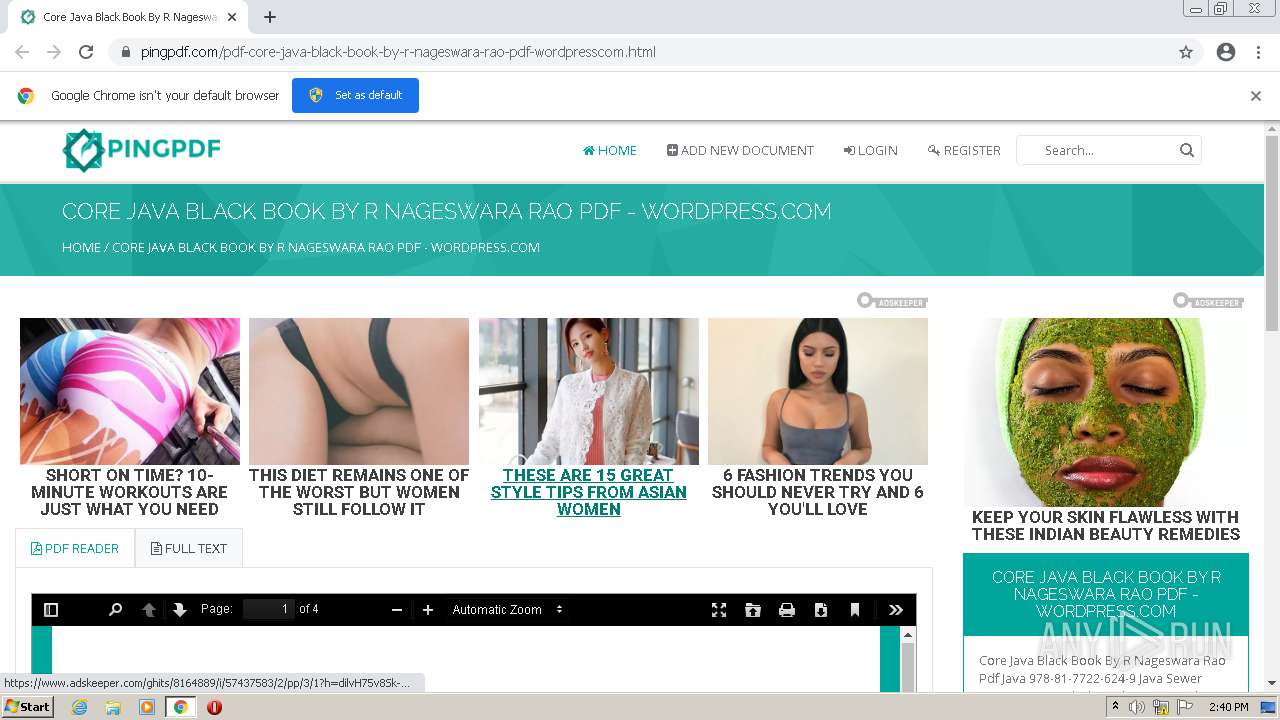Click Chrome taskbar icon

(180, 707)
